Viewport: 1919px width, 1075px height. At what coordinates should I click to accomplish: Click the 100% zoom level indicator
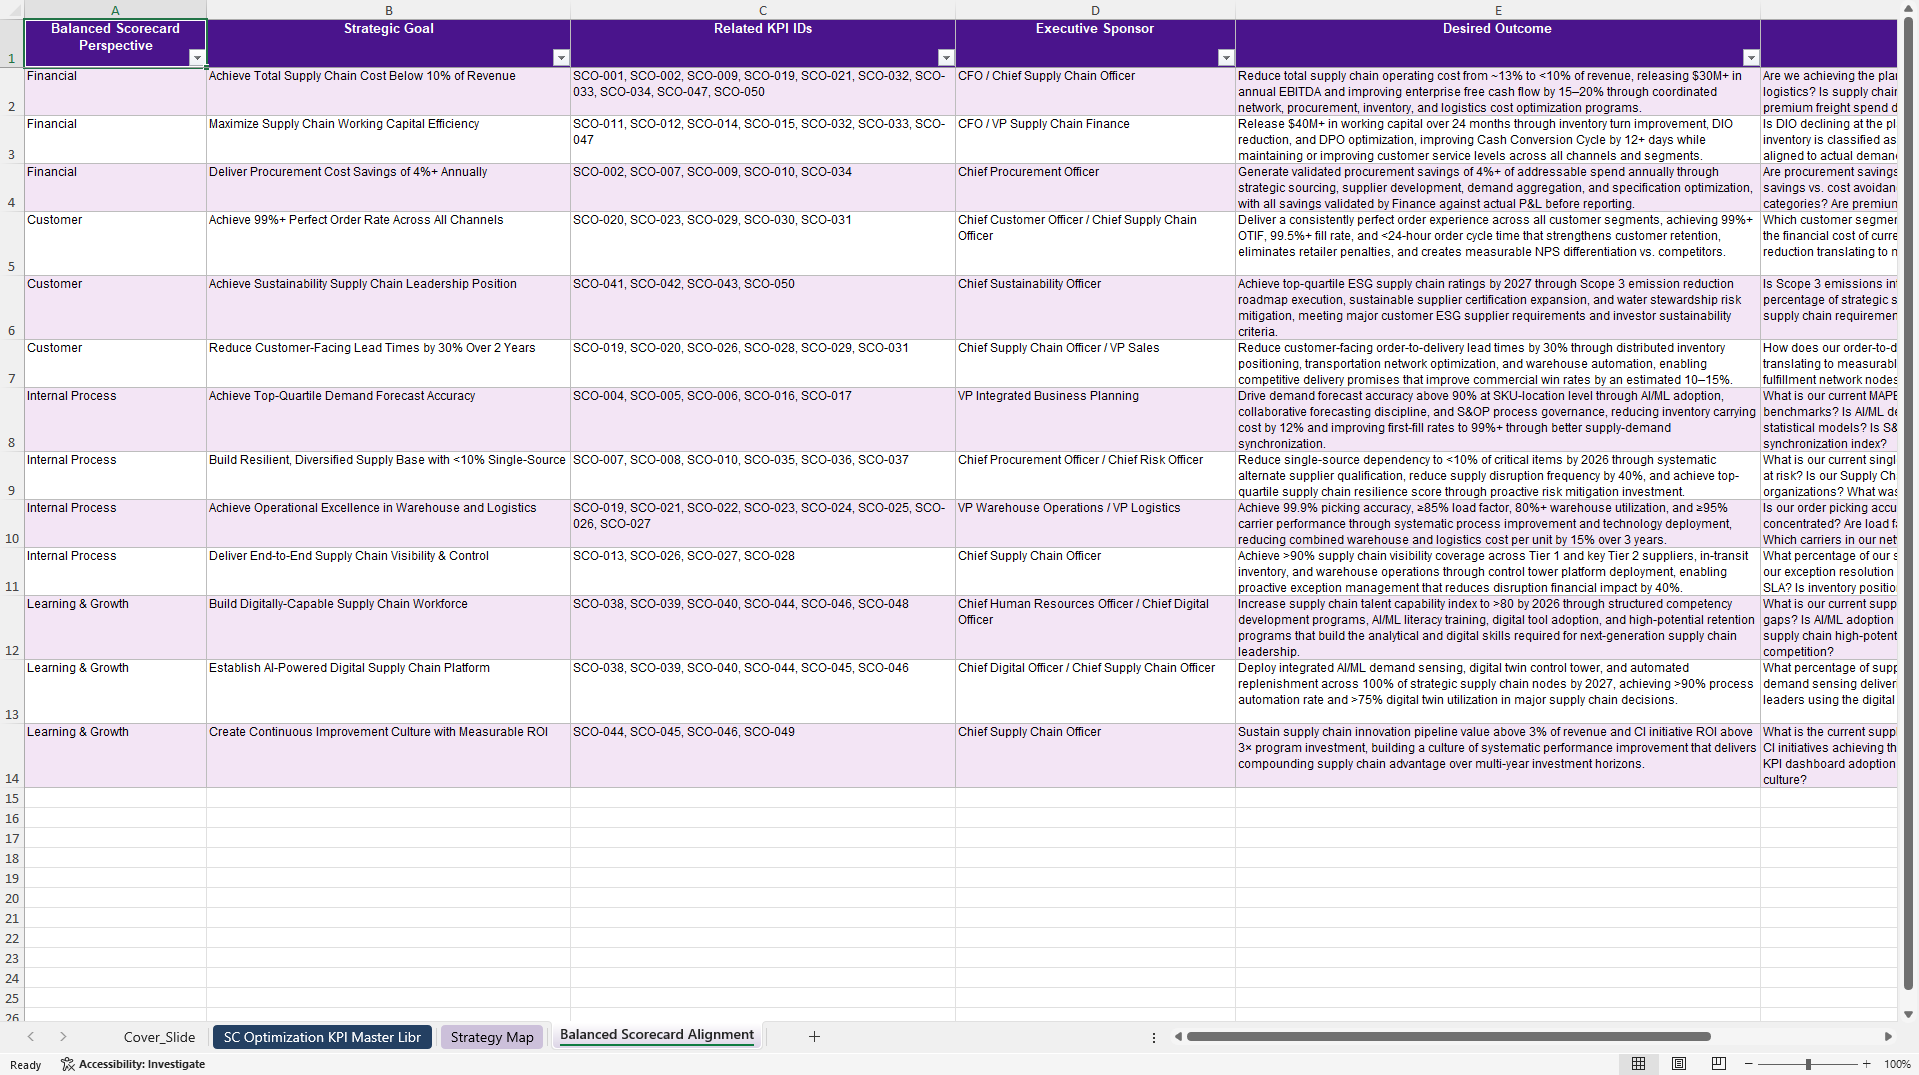pyautogui.click(x=1897, y=1064)
